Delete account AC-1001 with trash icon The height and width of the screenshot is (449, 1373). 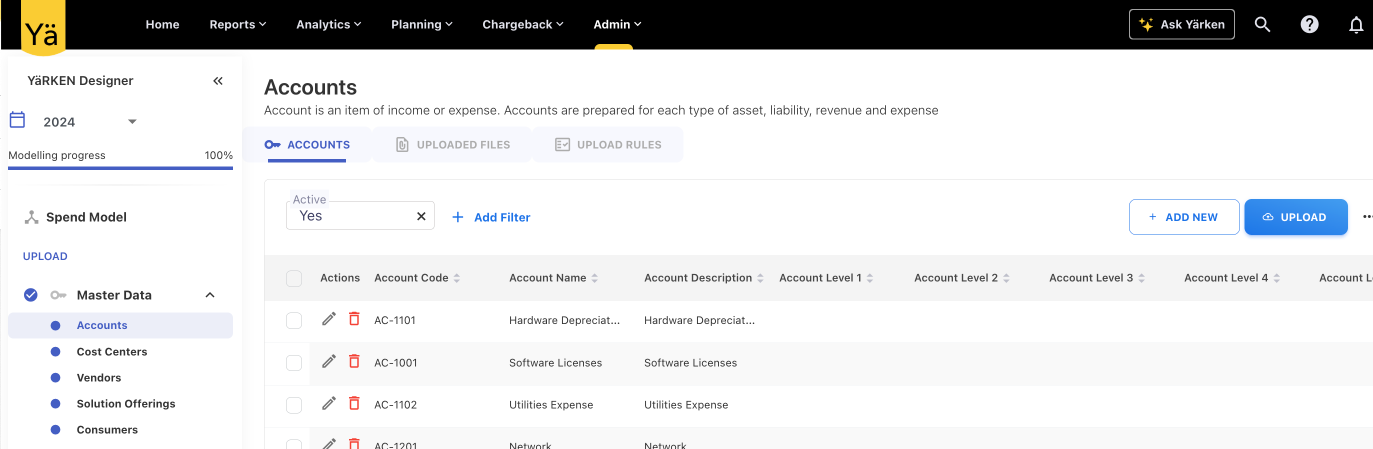[354, 361]
